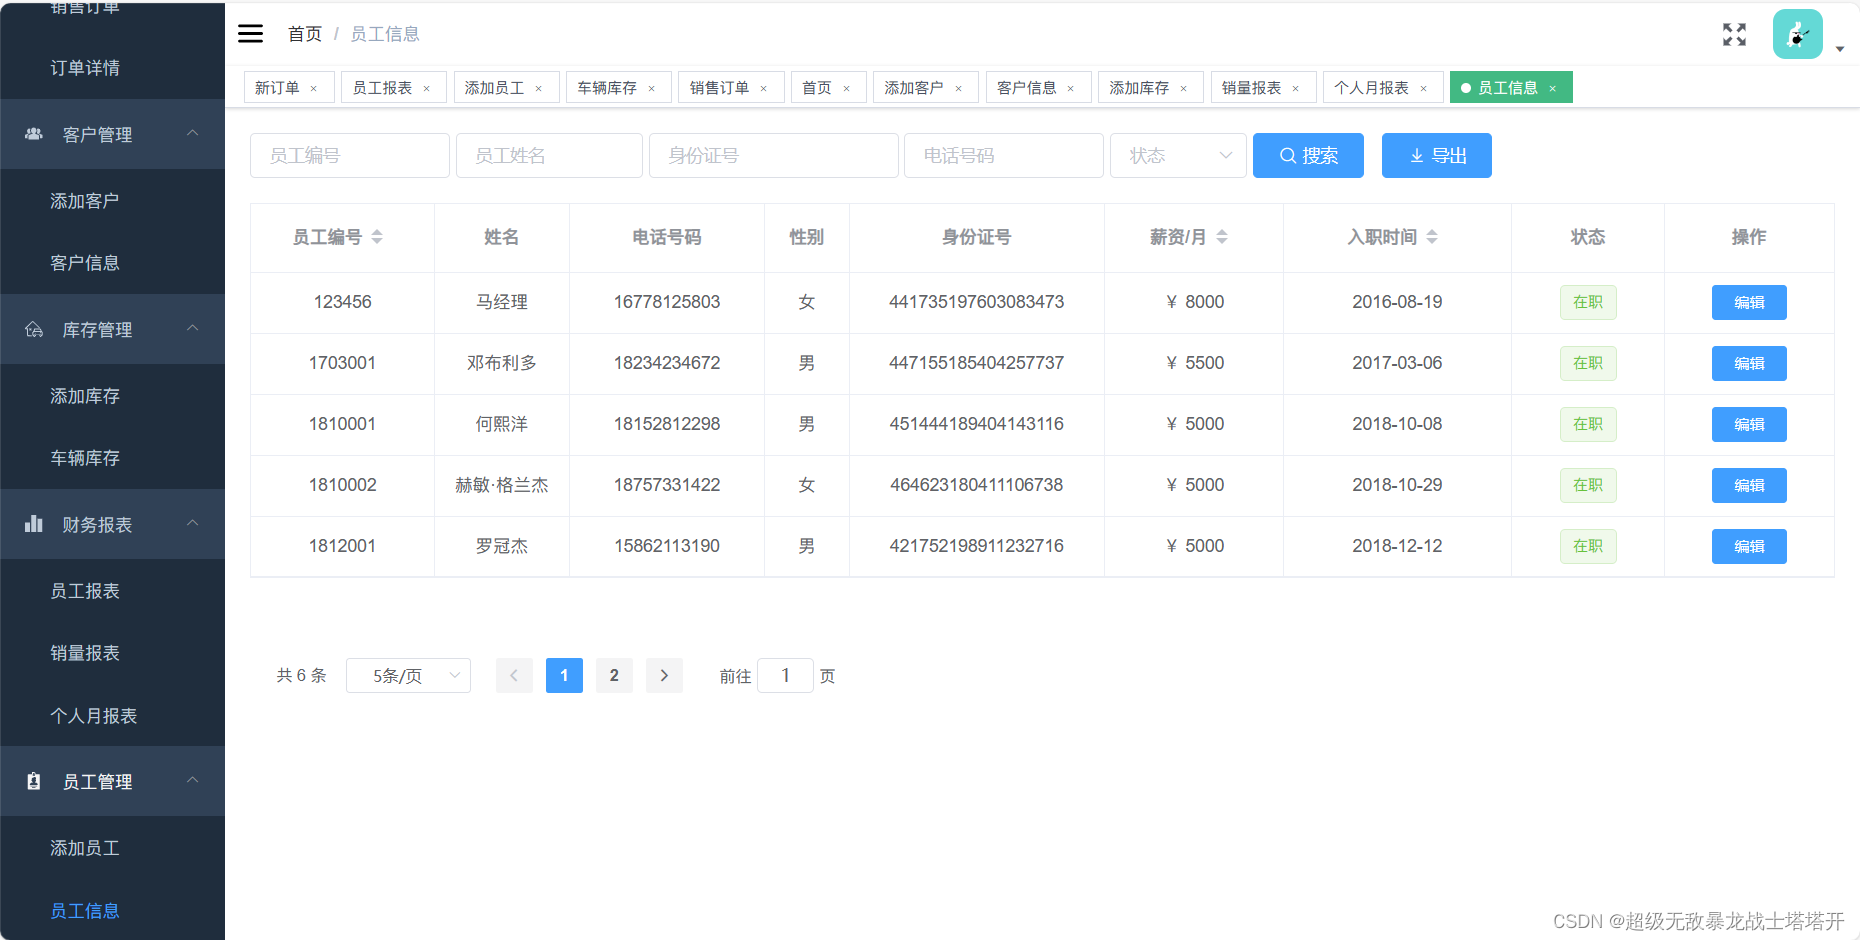Close the 销量报表 tab

coord(1295,89)
